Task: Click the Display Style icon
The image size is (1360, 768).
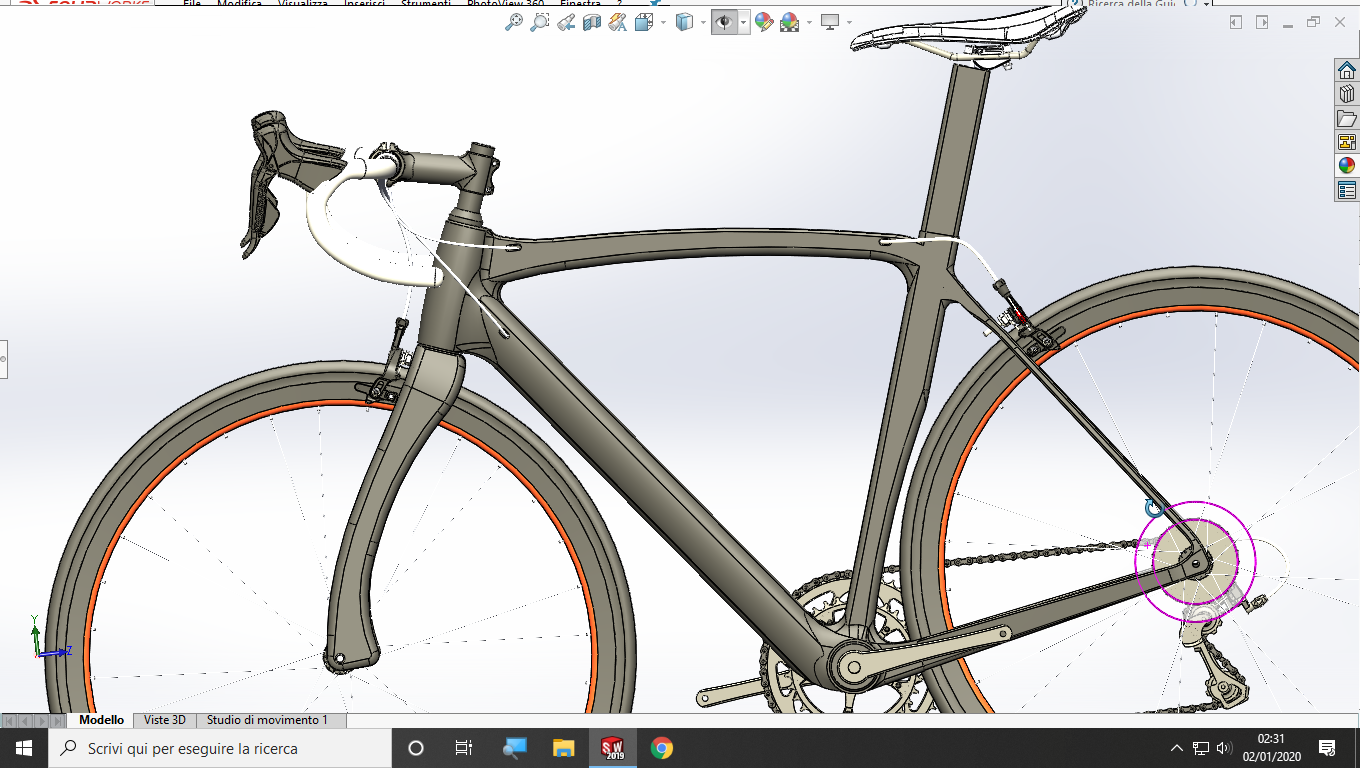Action: pyautogui.click(x=684, y=22)
